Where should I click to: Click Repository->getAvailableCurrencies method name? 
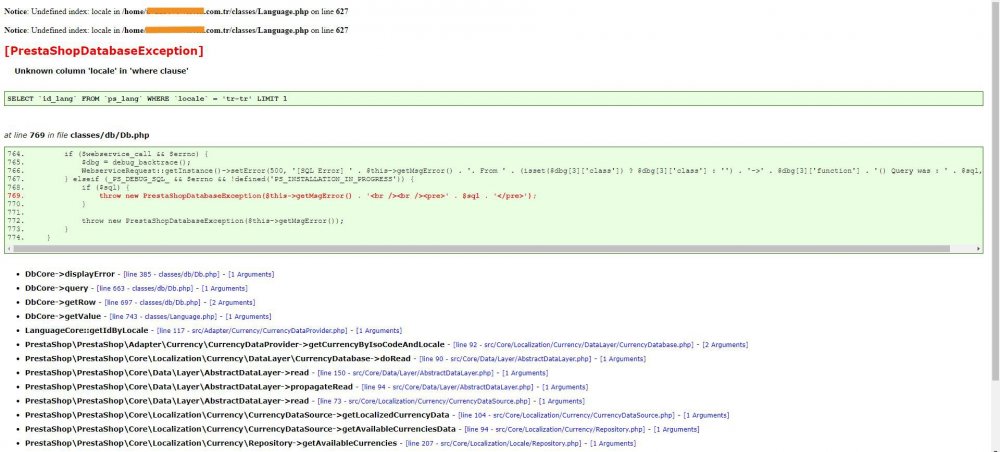[x=211, y=443]
